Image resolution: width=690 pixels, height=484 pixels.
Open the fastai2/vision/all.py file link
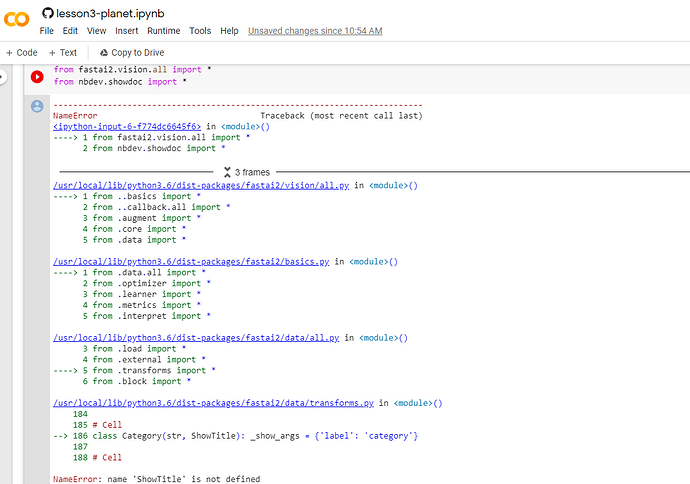[201, 185]
